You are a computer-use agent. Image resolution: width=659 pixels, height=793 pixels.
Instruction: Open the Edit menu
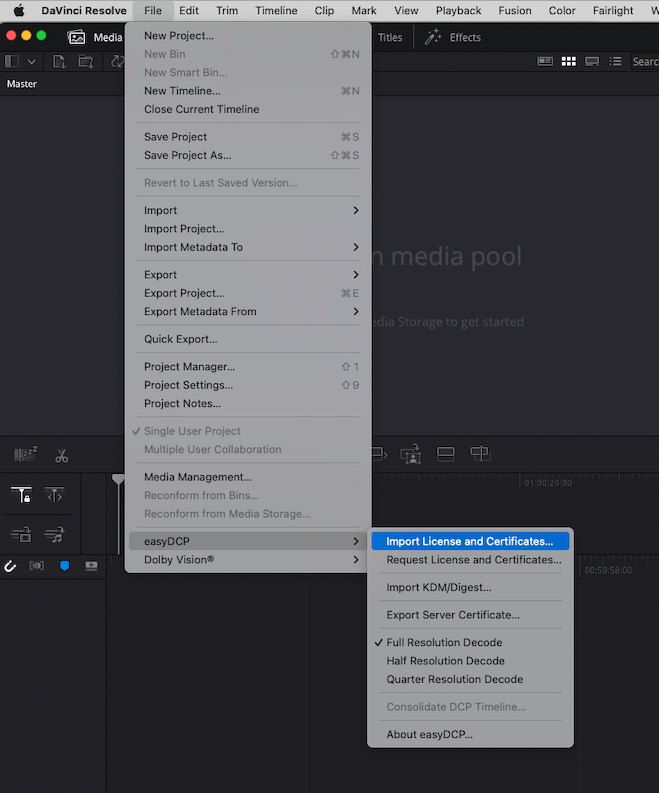pyautogui.click(x=189, y=11)
